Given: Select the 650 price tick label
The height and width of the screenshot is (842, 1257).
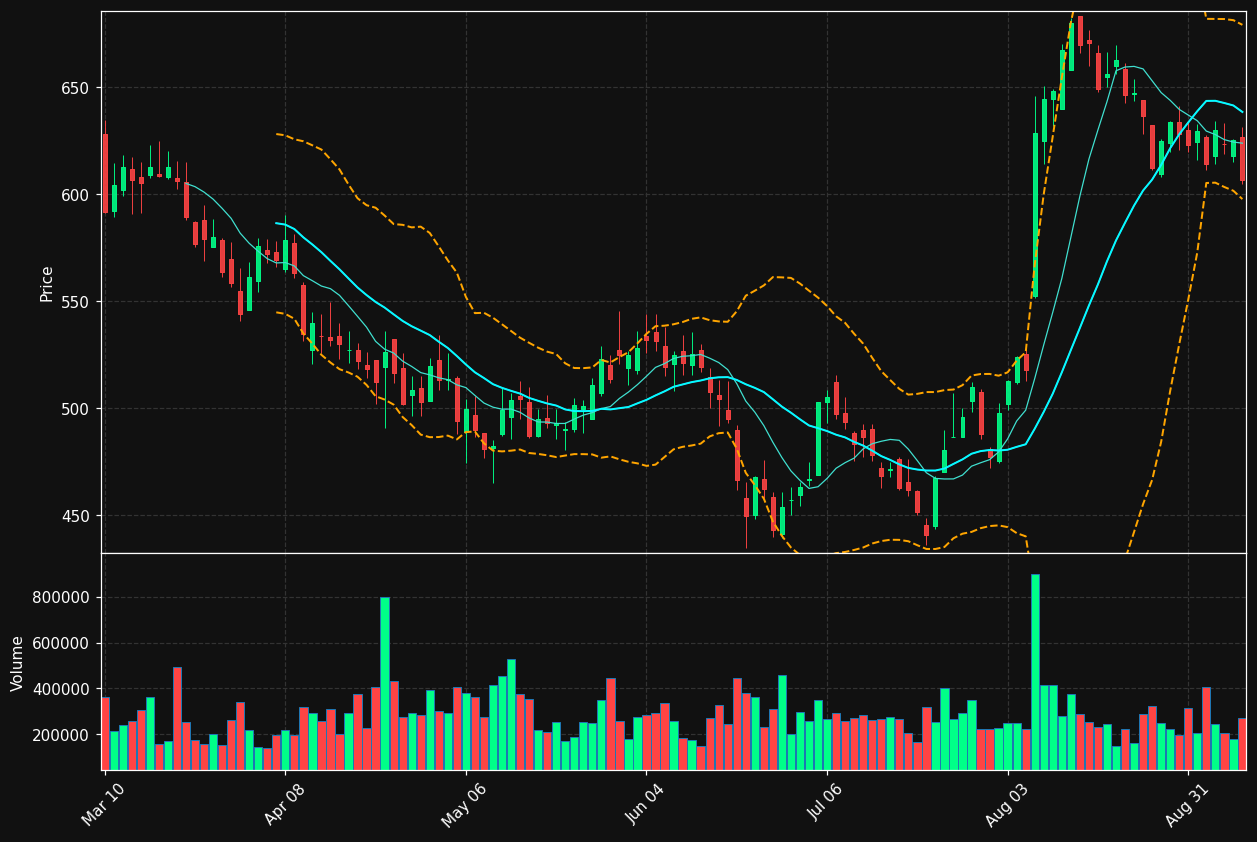Looking at the screenshot, I should coord(76,88).
